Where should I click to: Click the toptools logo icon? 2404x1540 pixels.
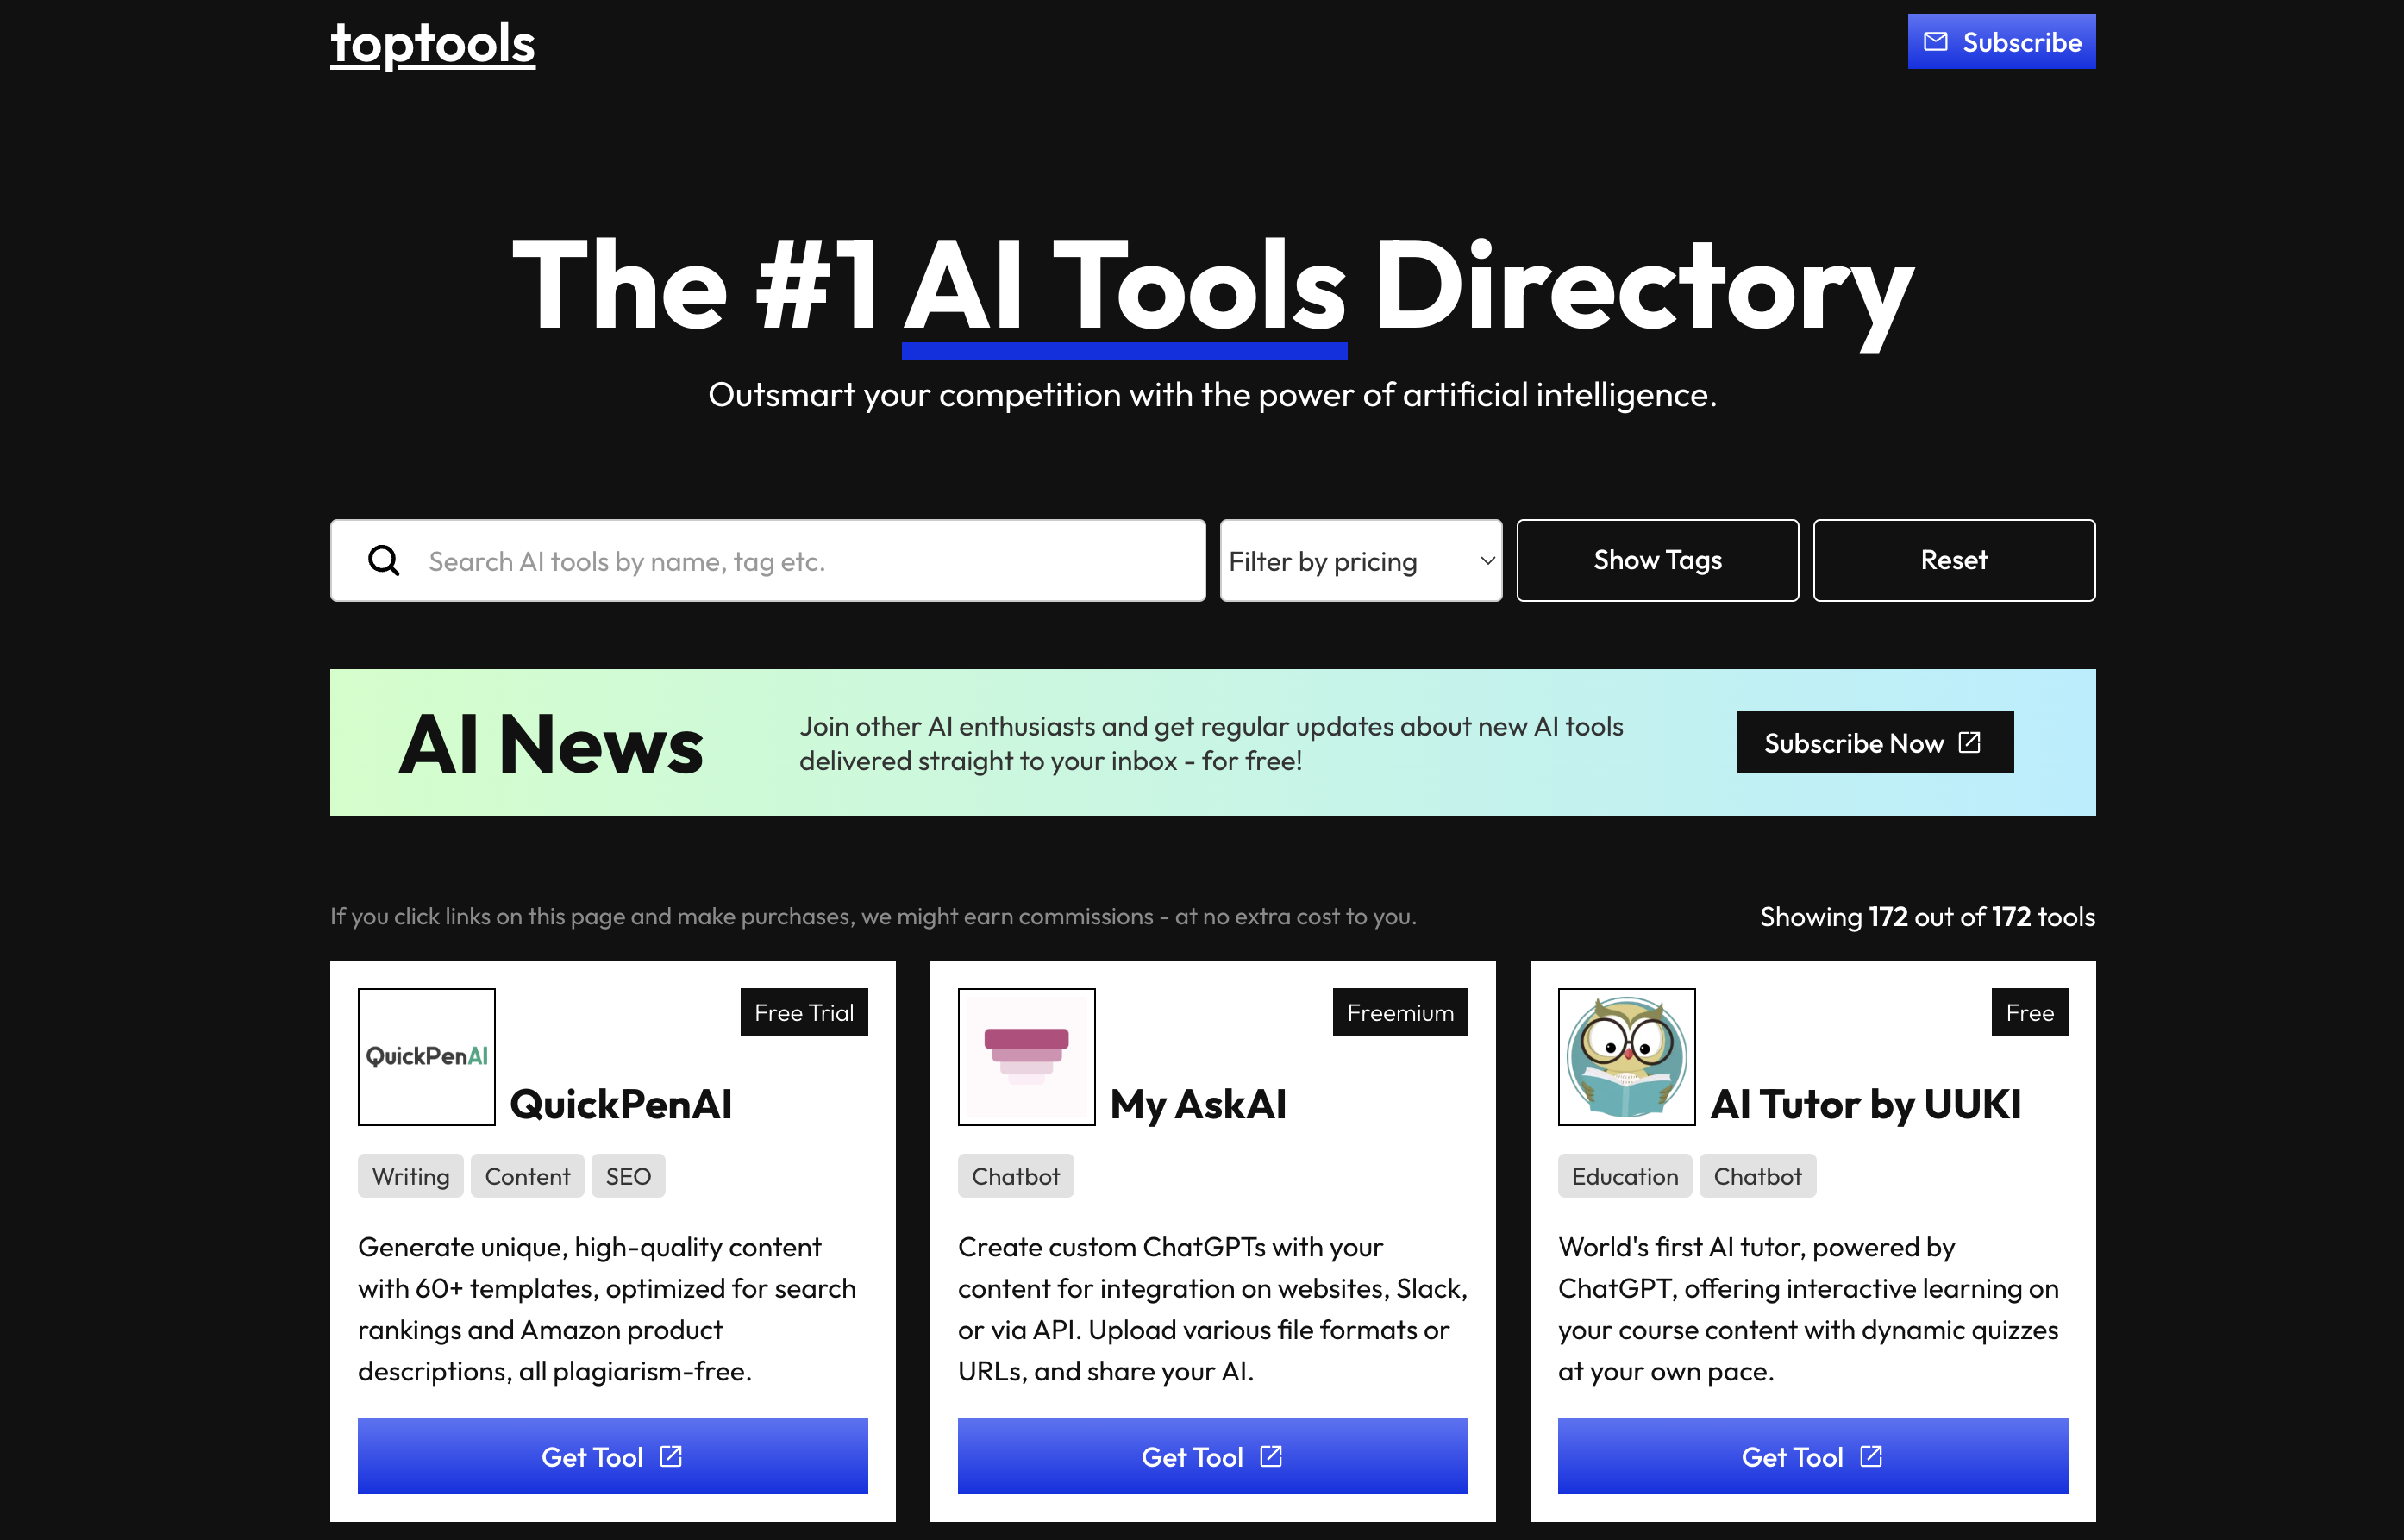431,42
